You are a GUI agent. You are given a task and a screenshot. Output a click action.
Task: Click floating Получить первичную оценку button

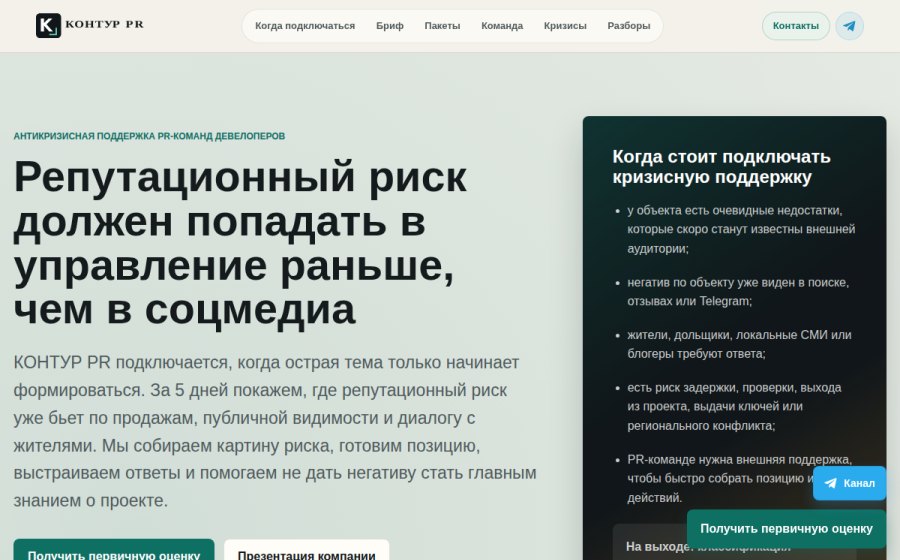click(786, 528)
